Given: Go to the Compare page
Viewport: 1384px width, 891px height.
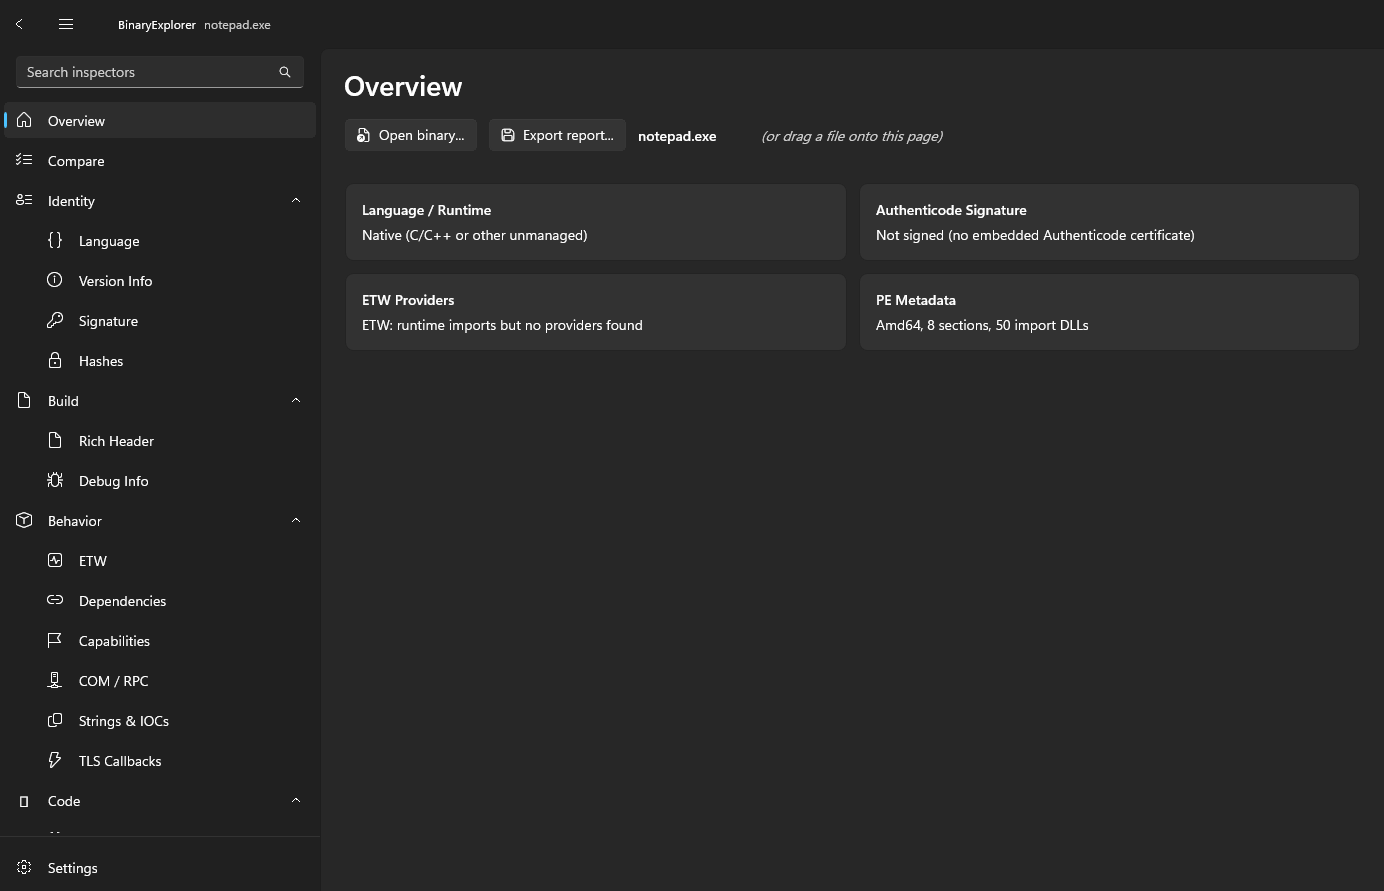Looking at the screenshot, I should (x=160, y=160).
